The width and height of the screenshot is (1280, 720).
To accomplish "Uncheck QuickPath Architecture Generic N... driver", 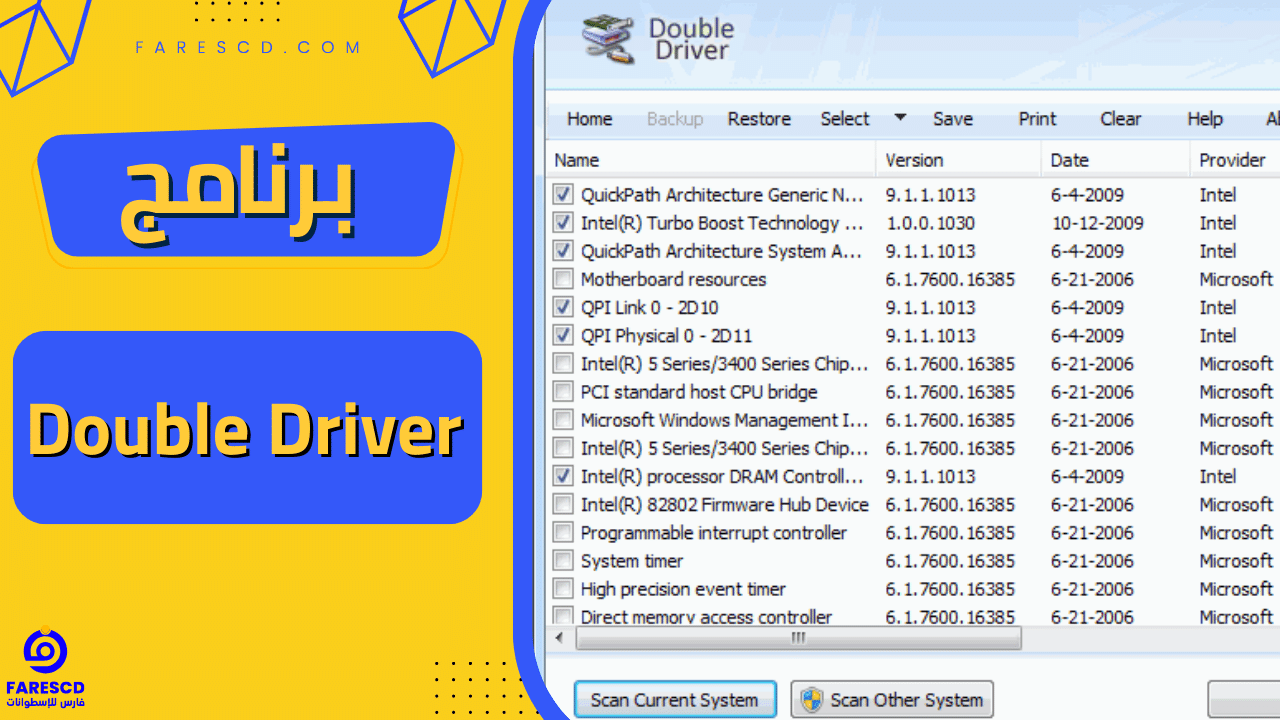I will 563,195.
